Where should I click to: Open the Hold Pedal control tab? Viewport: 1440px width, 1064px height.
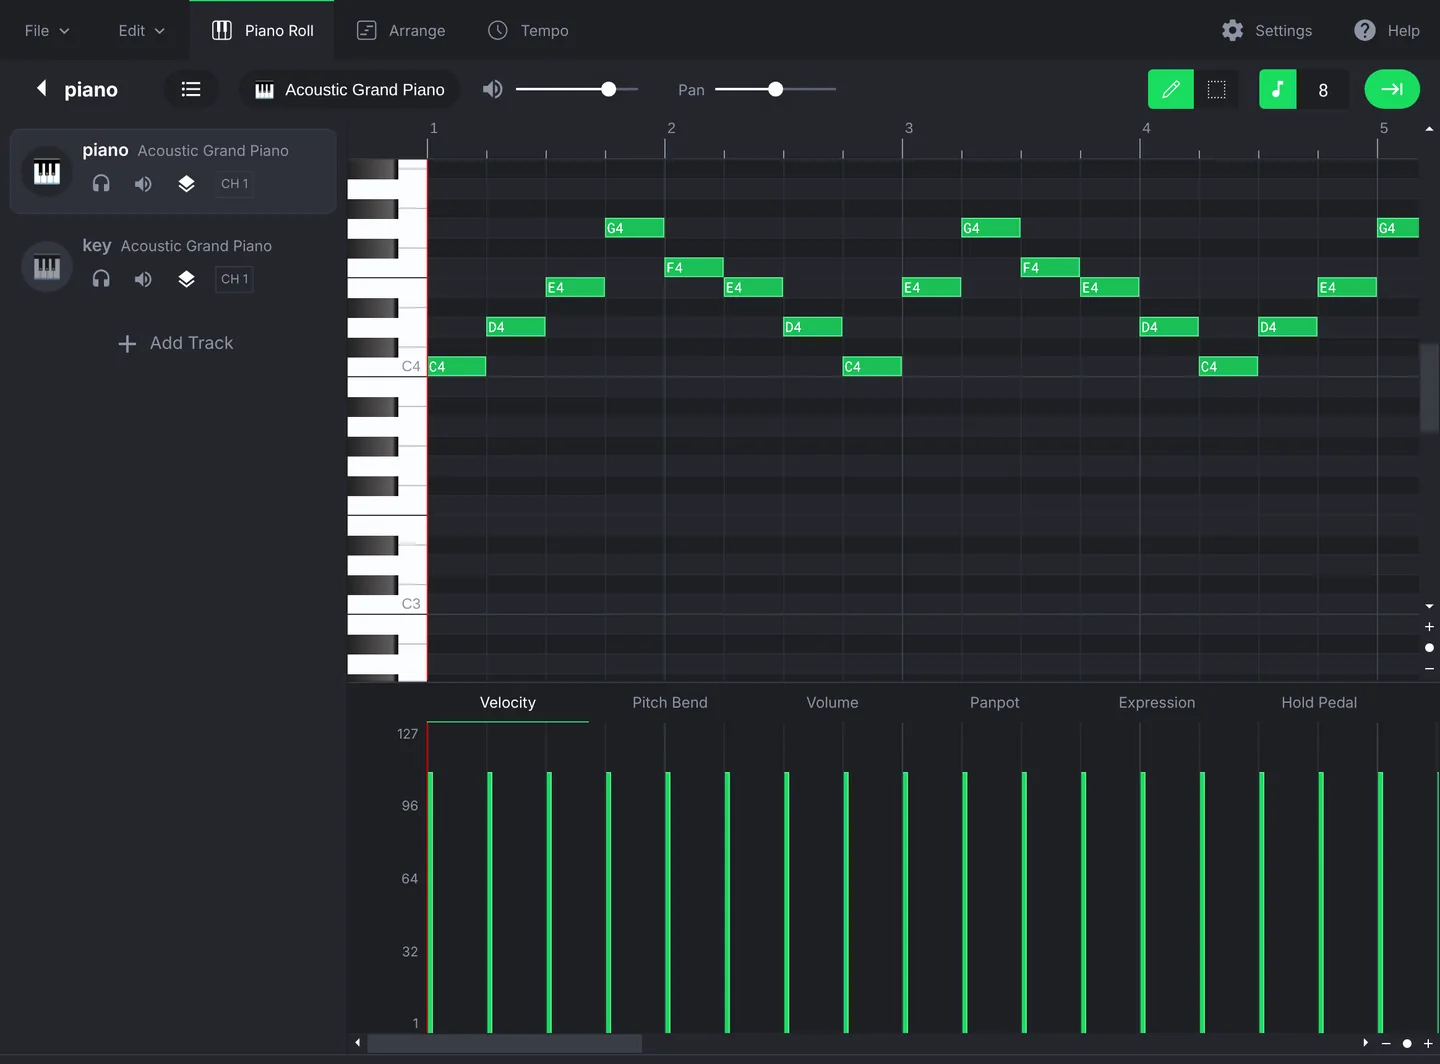[1319, 702]
